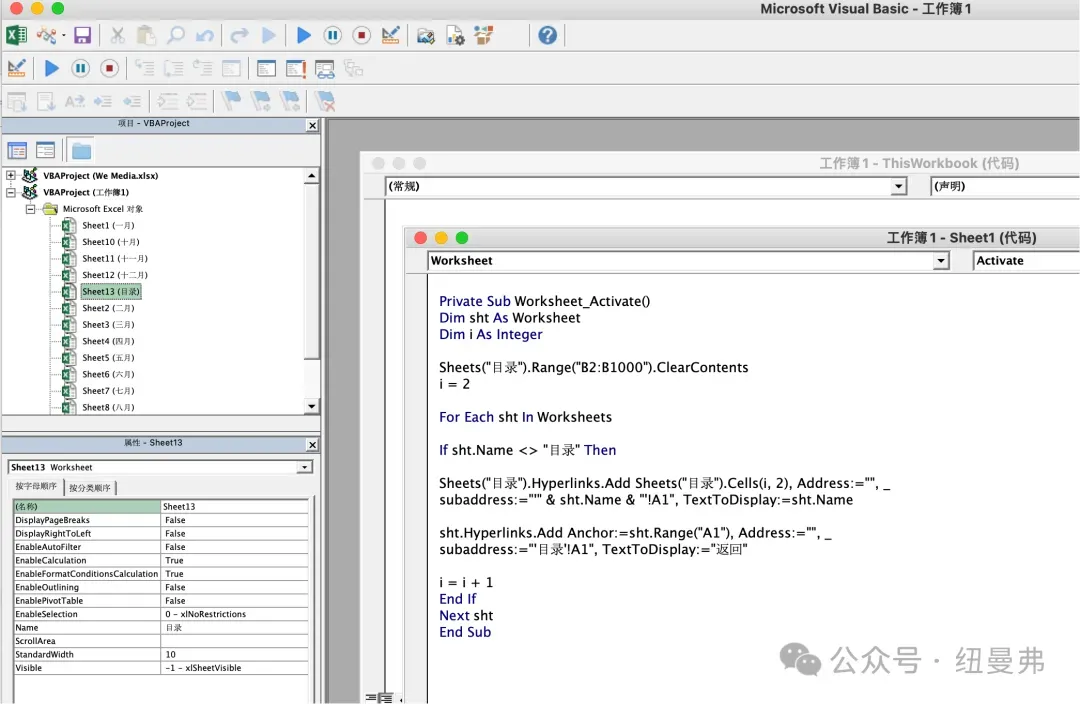The width and height of the screenshot is (1080, 704).
Task: Click the Step Over icon
Action: 174,68
